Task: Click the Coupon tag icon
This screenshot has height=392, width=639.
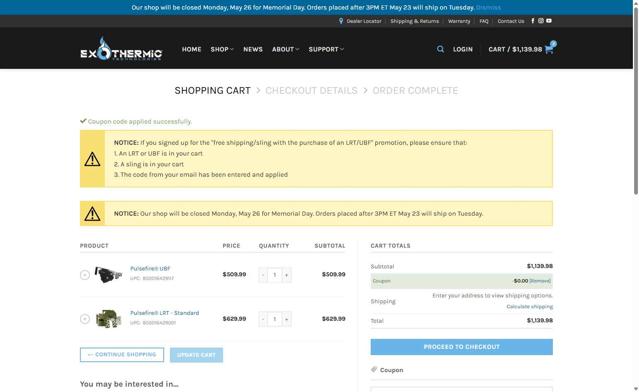Action: click(x=374, y=370)
